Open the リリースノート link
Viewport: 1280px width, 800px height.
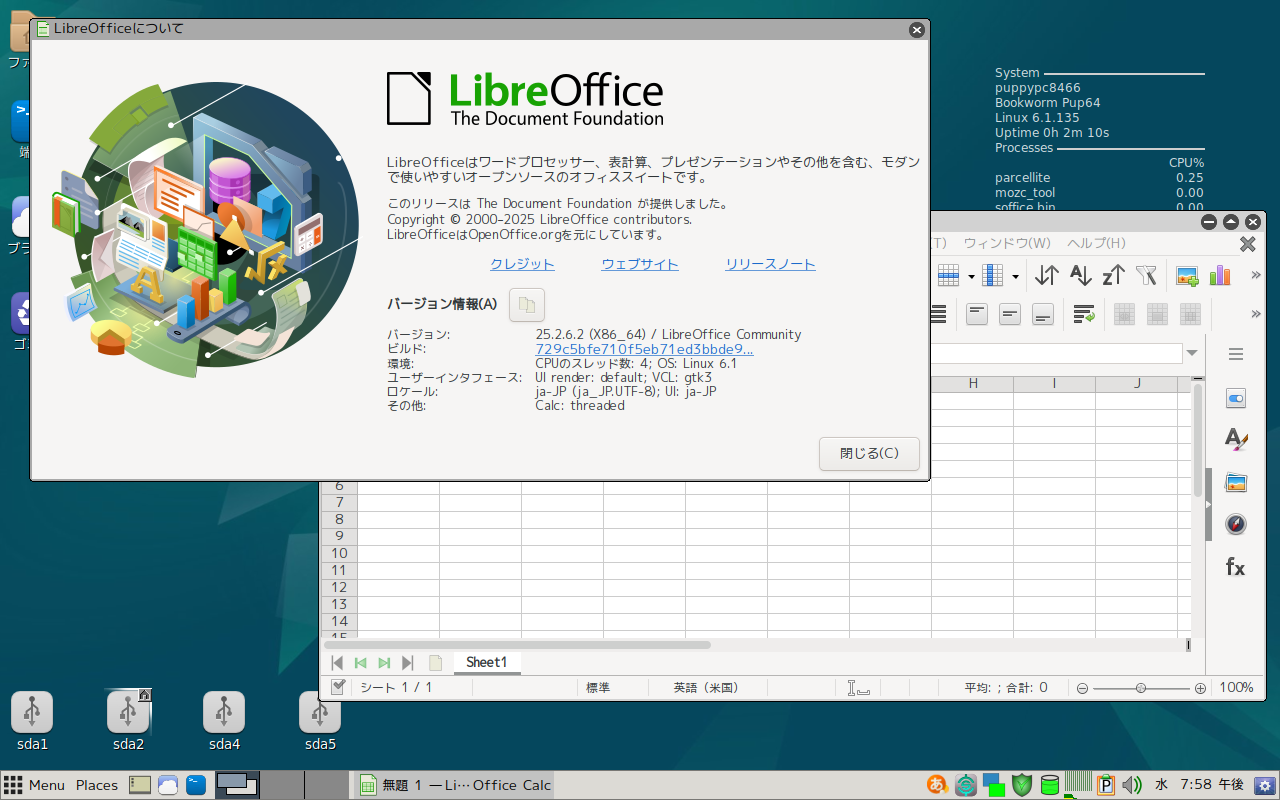point(770,264)
